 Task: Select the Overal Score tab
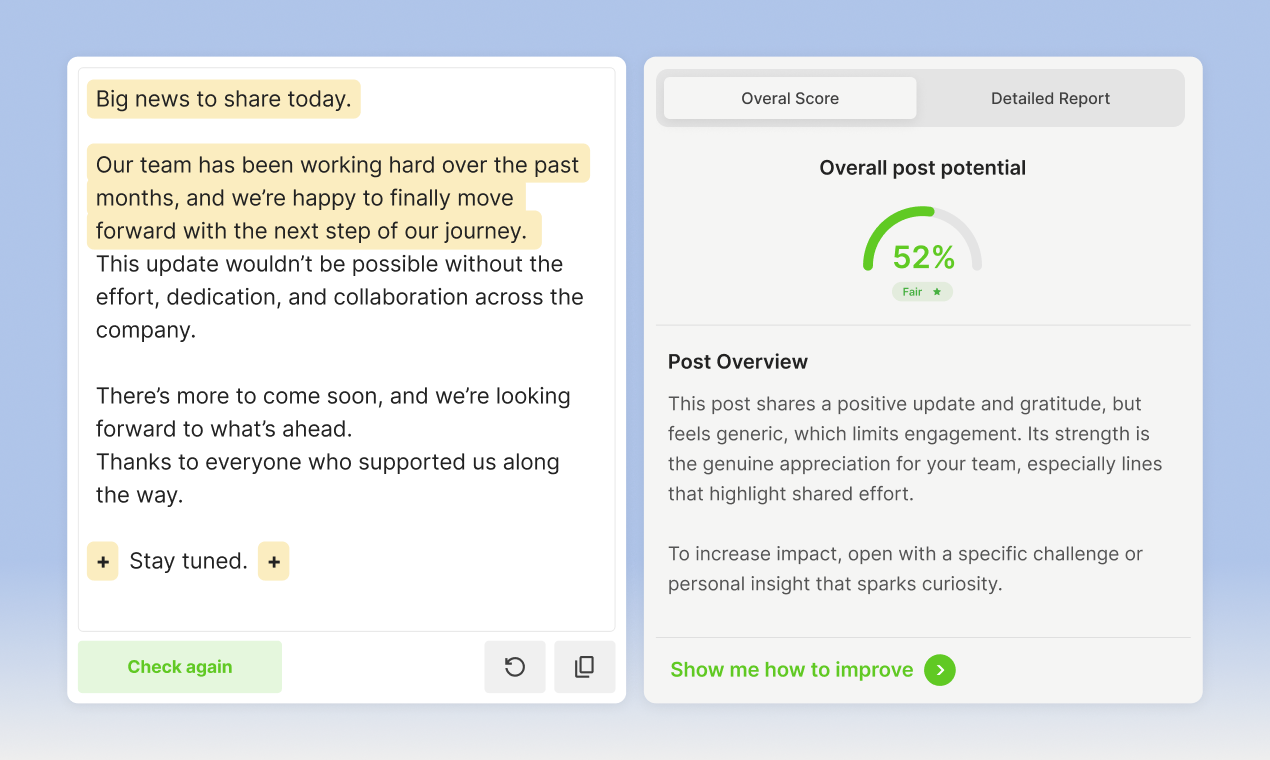click(788, 98)
